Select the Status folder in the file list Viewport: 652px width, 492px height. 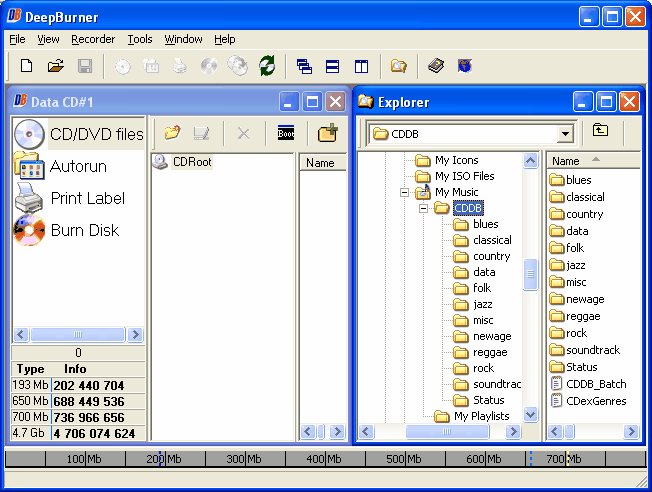[x=582, y=367]
